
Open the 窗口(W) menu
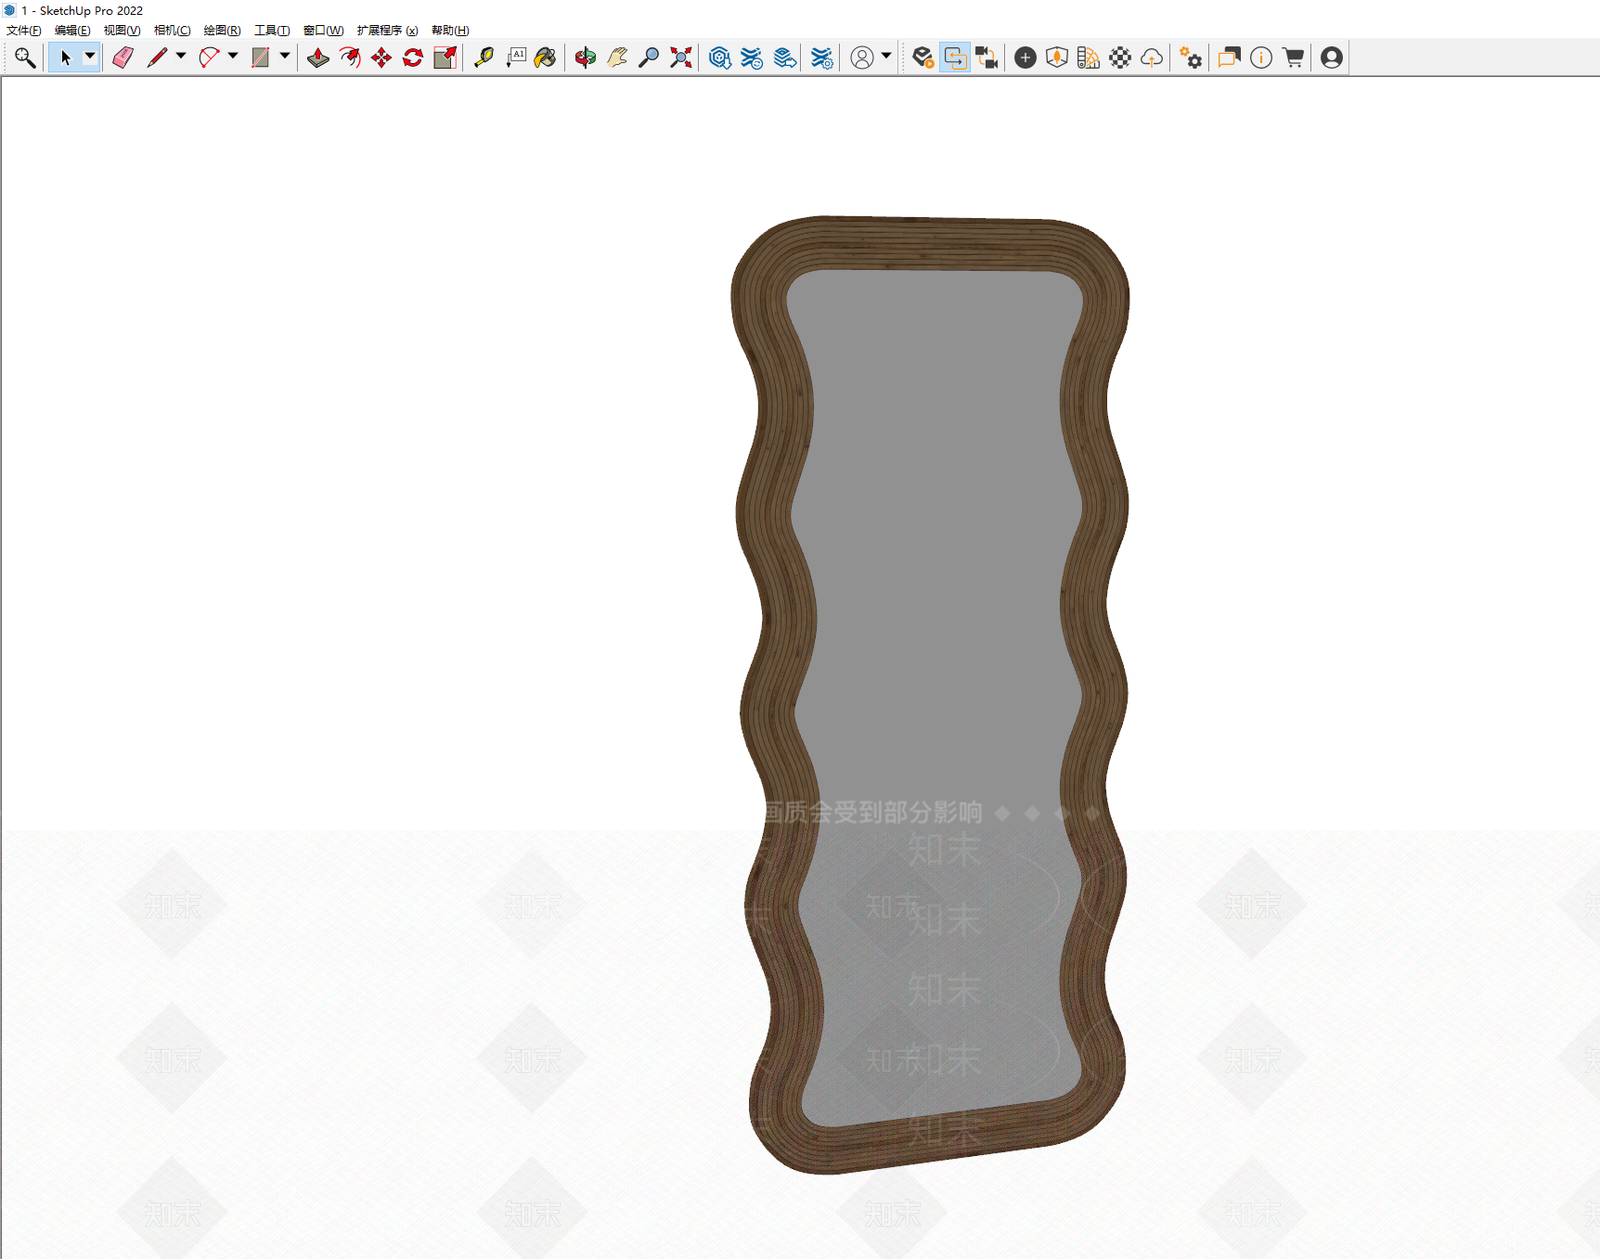click(x=324, y=30)
